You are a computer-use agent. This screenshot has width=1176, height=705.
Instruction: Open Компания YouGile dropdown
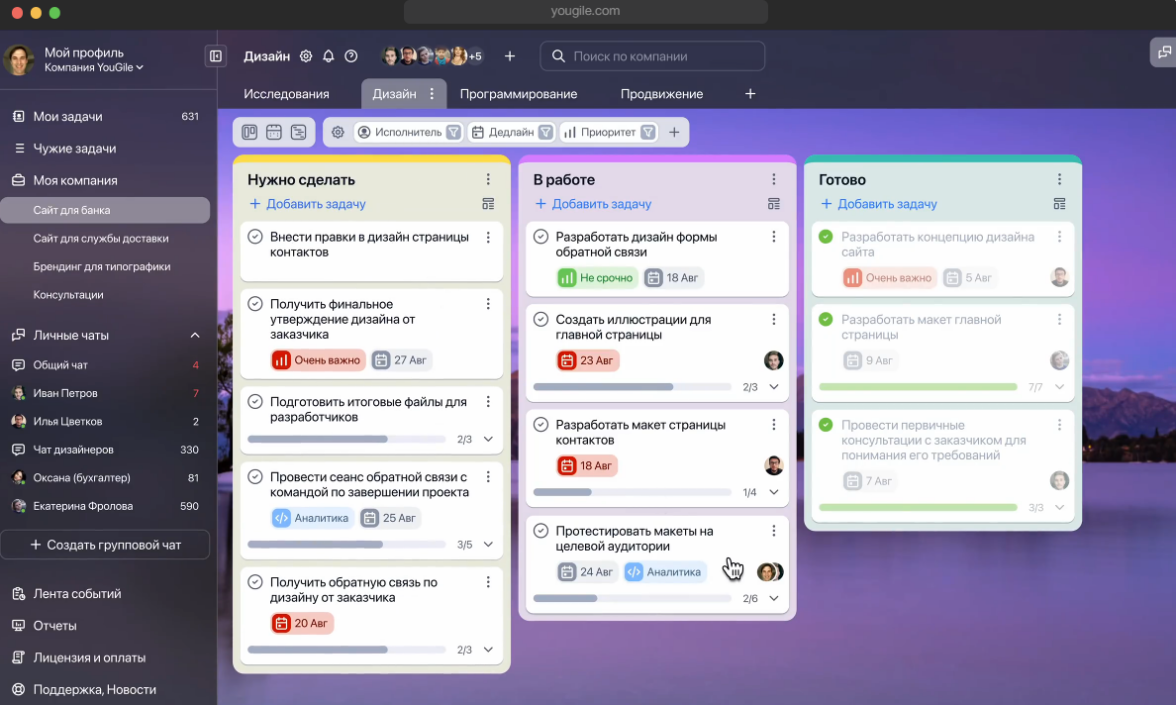[94, 68]
